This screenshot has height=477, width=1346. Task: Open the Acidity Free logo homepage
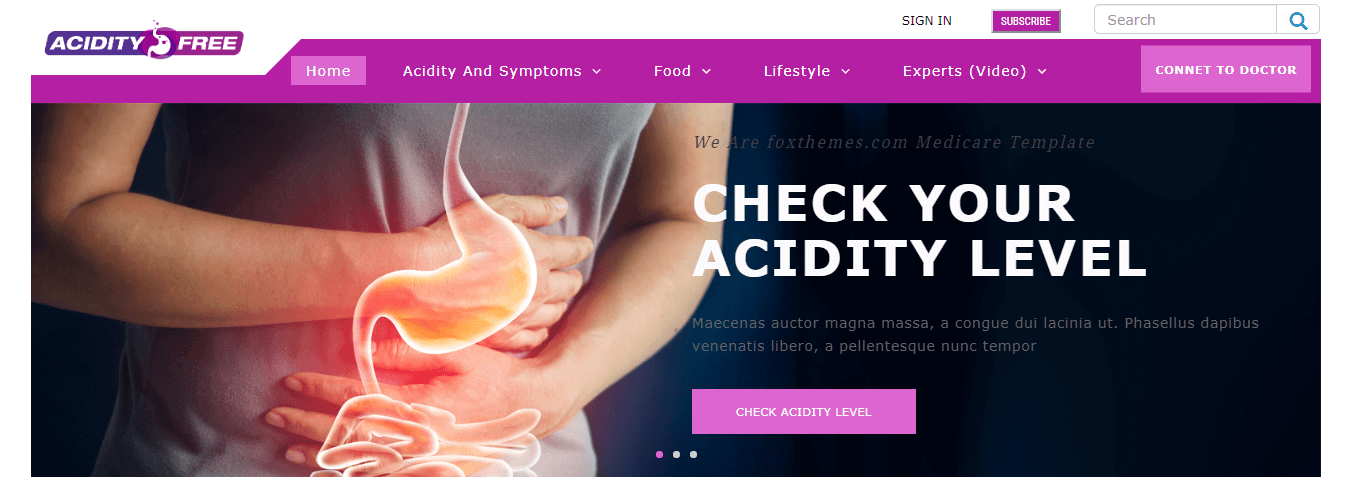[144, 42]
